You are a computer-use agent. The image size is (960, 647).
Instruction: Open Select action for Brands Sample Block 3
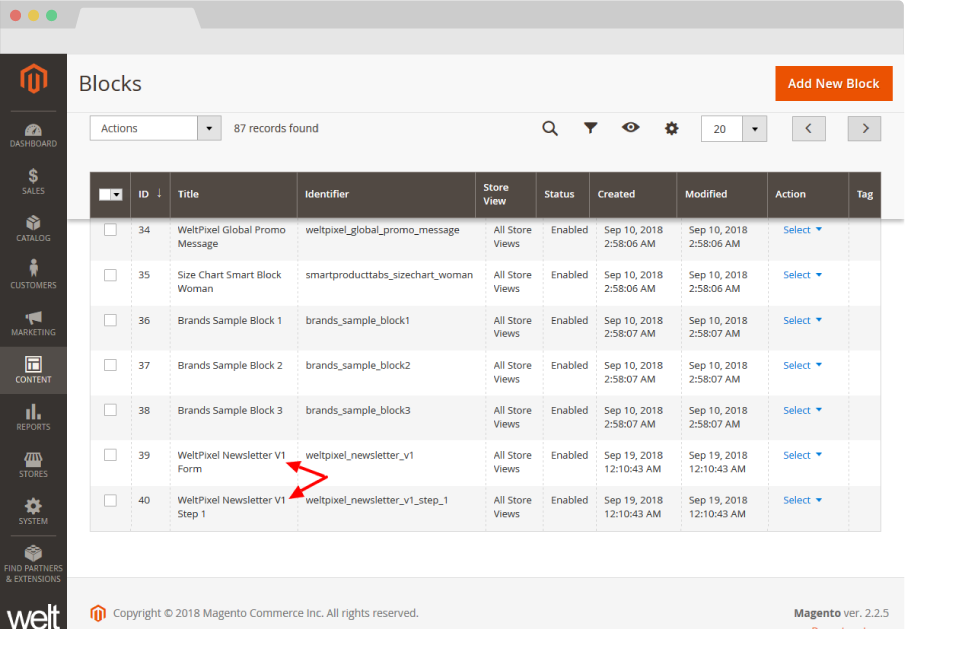802,411
